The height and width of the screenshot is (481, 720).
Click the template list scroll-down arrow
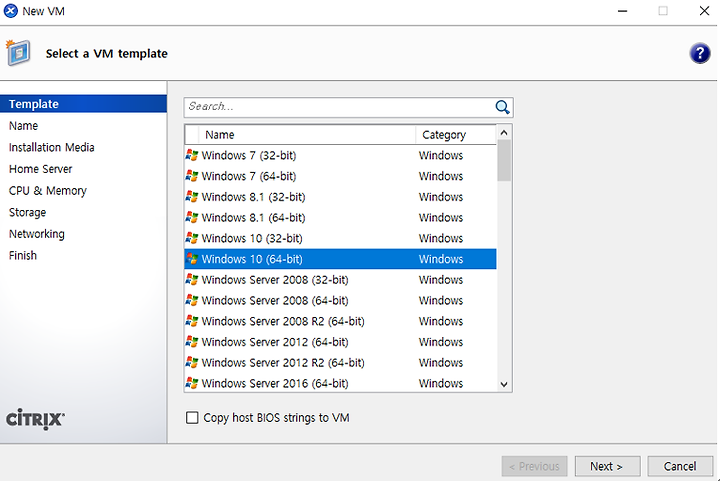(x=504, y=384)
